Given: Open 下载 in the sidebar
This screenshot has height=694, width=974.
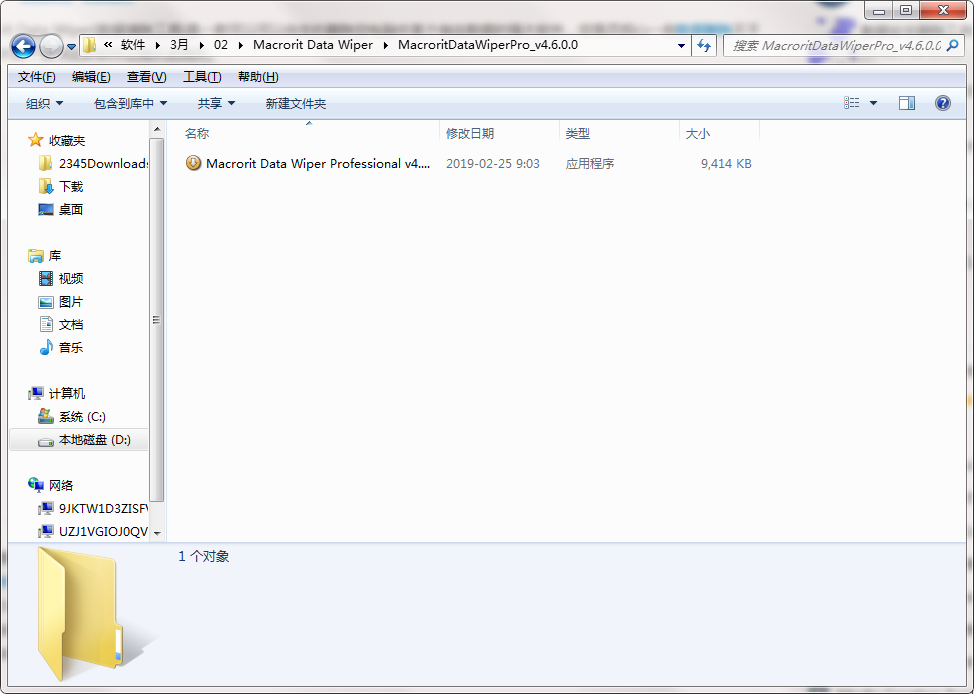Looking at the screenshot, I should [71, 187].
